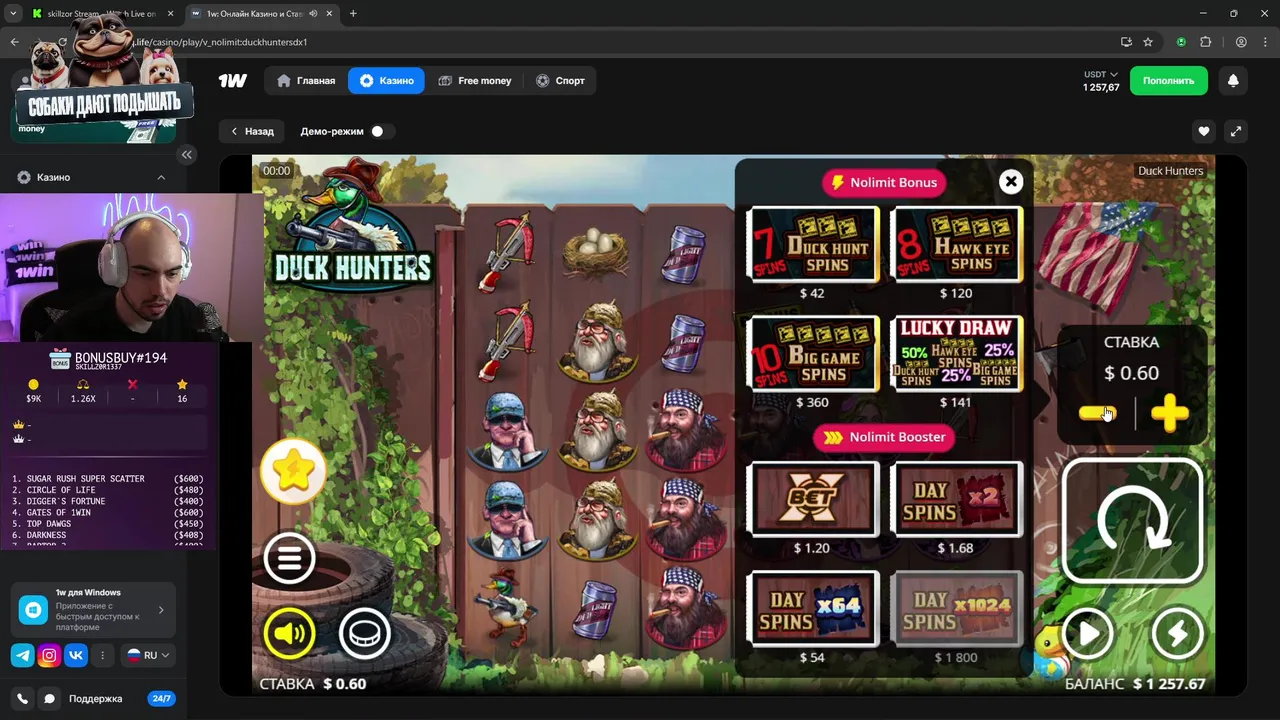
Task: Enable turbo mode lightning icon
Action: click(x=1177, y=633)
